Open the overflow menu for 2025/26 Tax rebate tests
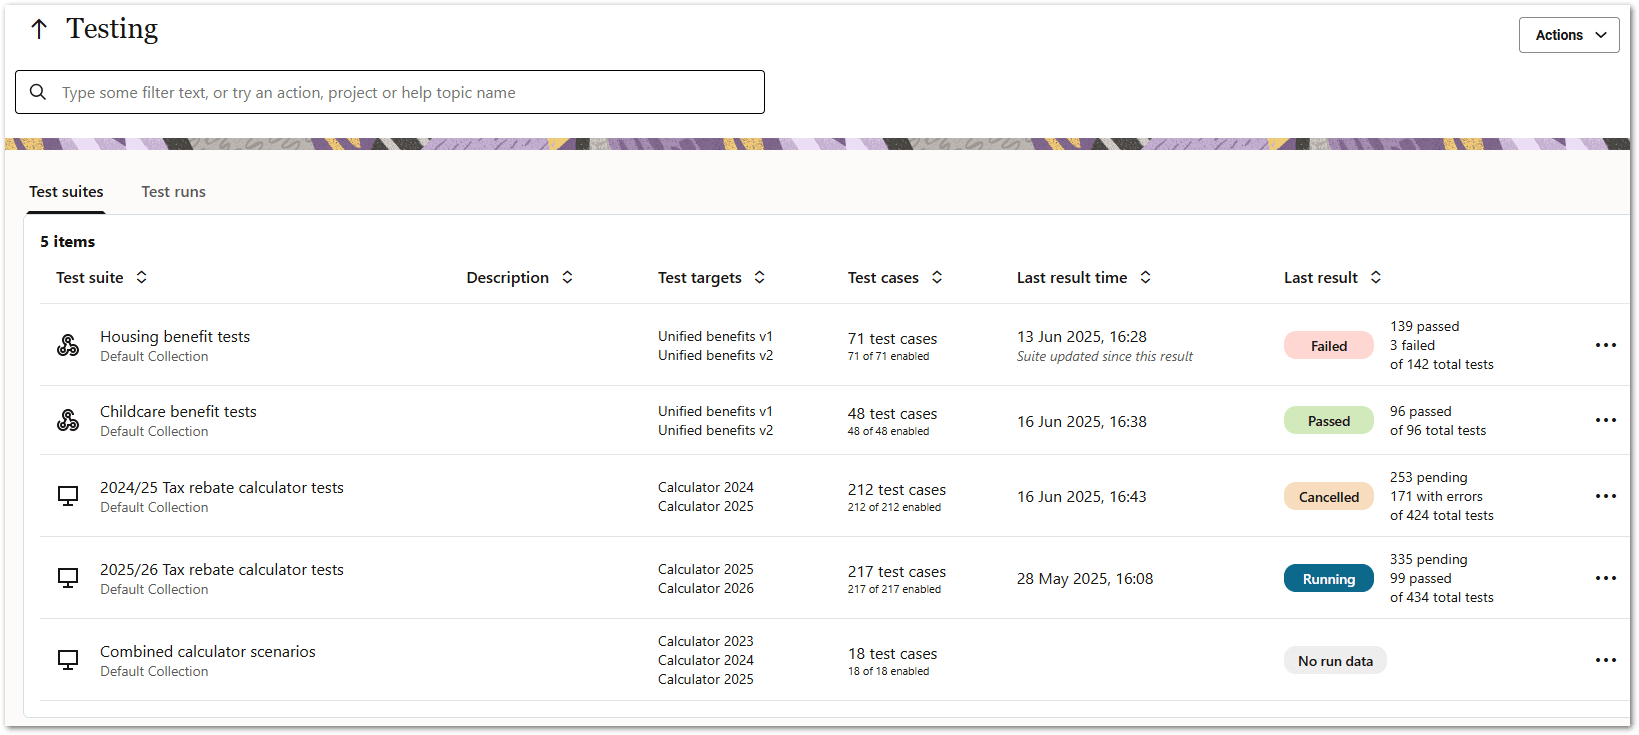 coord(1606,577)
